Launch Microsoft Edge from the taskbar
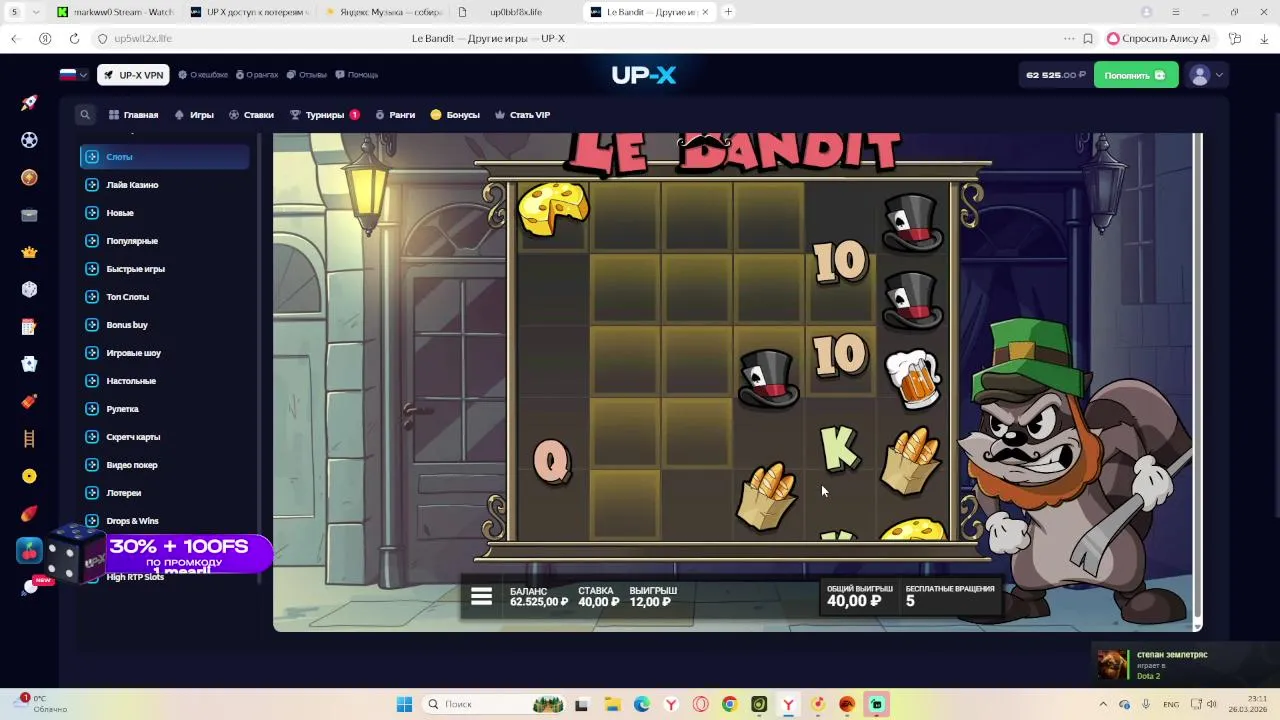 [x=641, y=704]
